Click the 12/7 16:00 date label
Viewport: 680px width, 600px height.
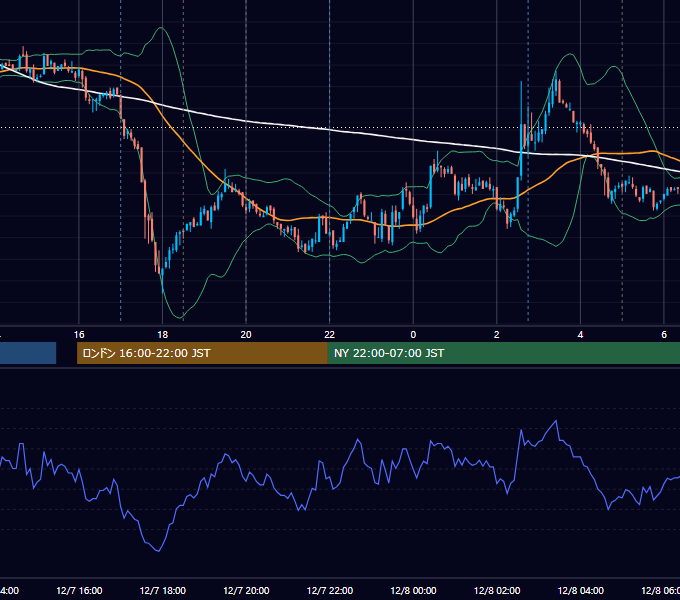click(x=79, y=590)
